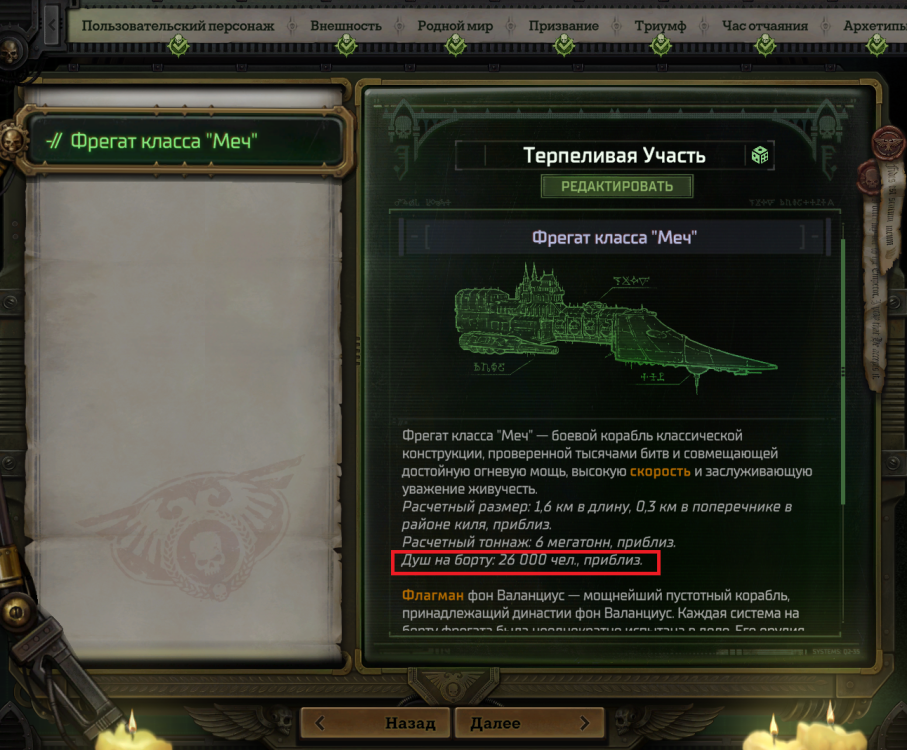Click the checkmark badge under Внешность
Screen dimensions: 907x750
(x=346, y=45)
